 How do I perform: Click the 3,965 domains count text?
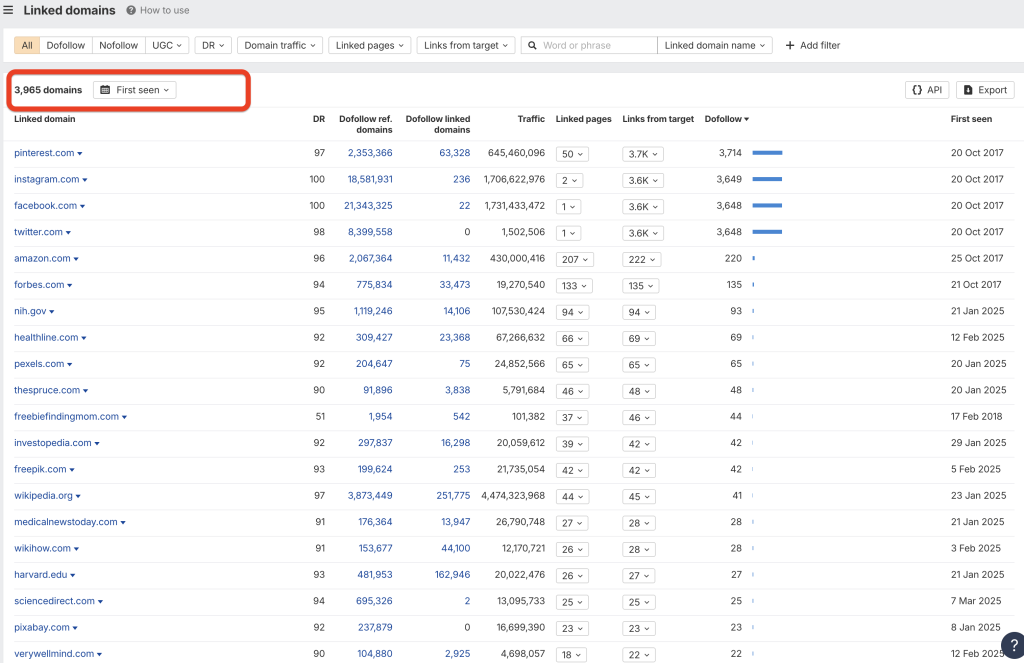[x=48, y=90]
